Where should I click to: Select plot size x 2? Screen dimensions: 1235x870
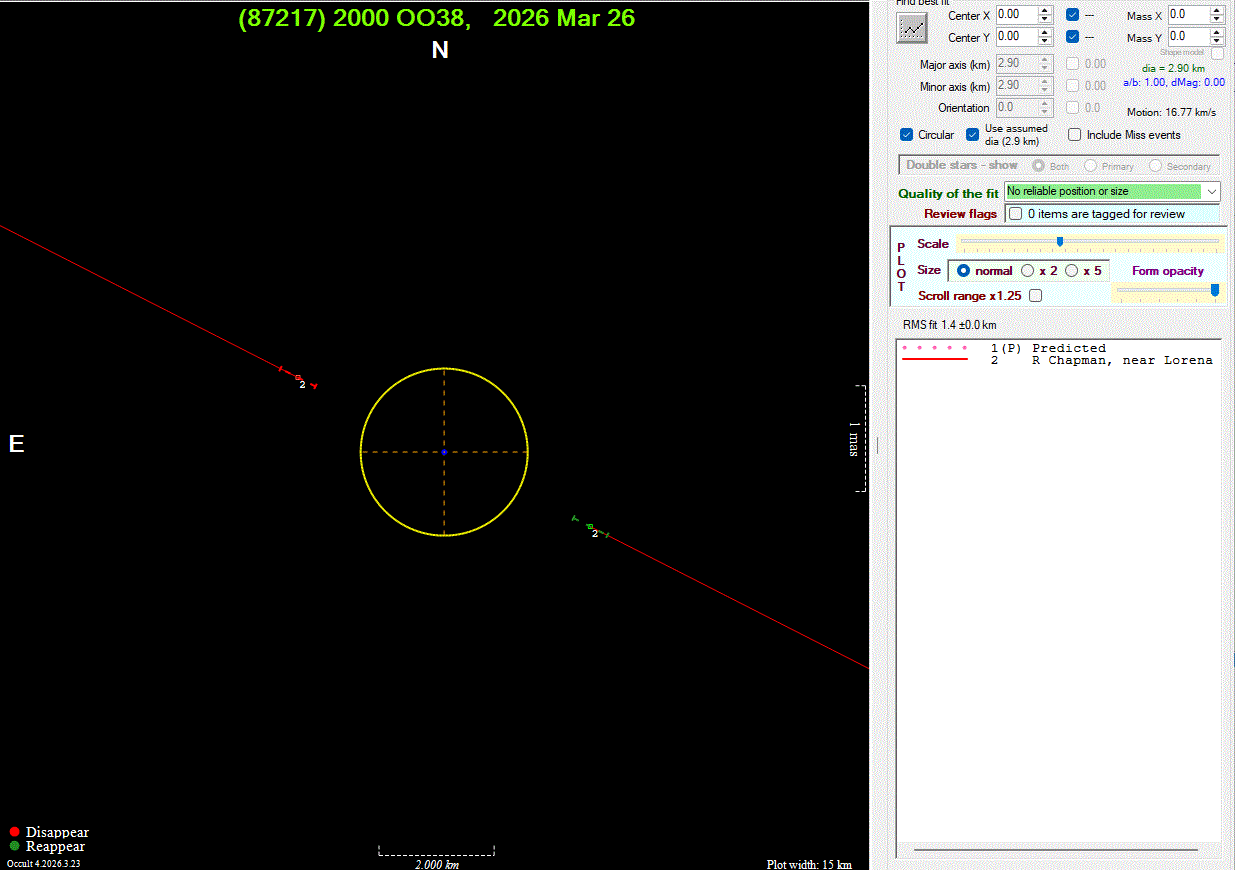1027,271
